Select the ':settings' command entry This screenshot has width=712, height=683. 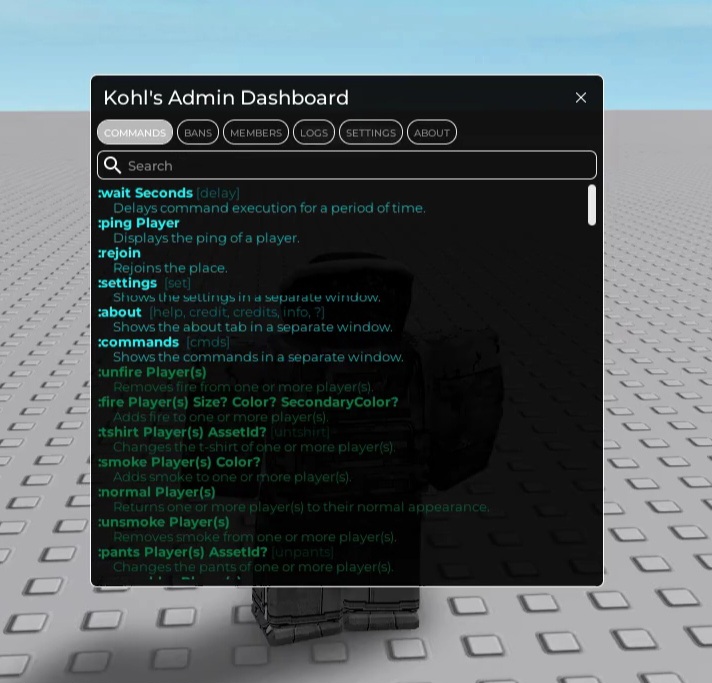tap(128, 283)
